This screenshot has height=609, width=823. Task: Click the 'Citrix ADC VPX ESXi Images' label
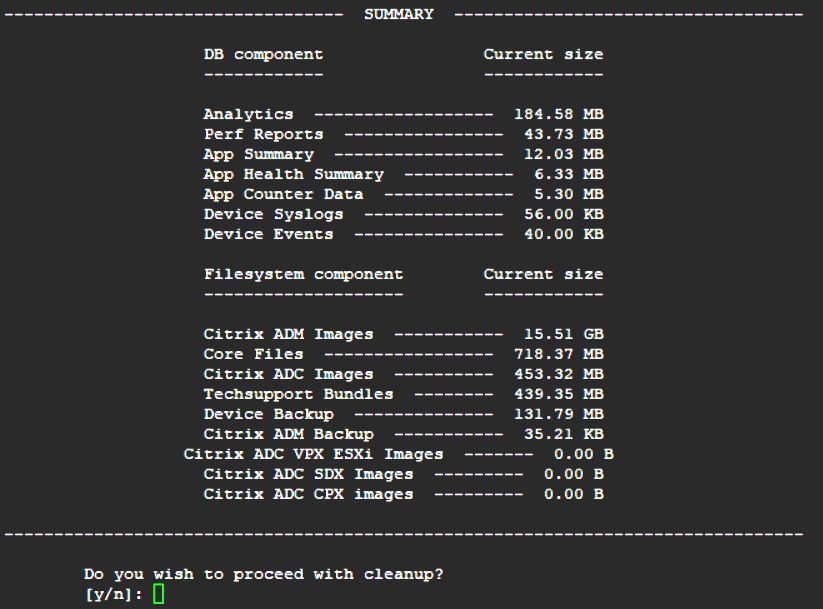[x=313, y=454]
